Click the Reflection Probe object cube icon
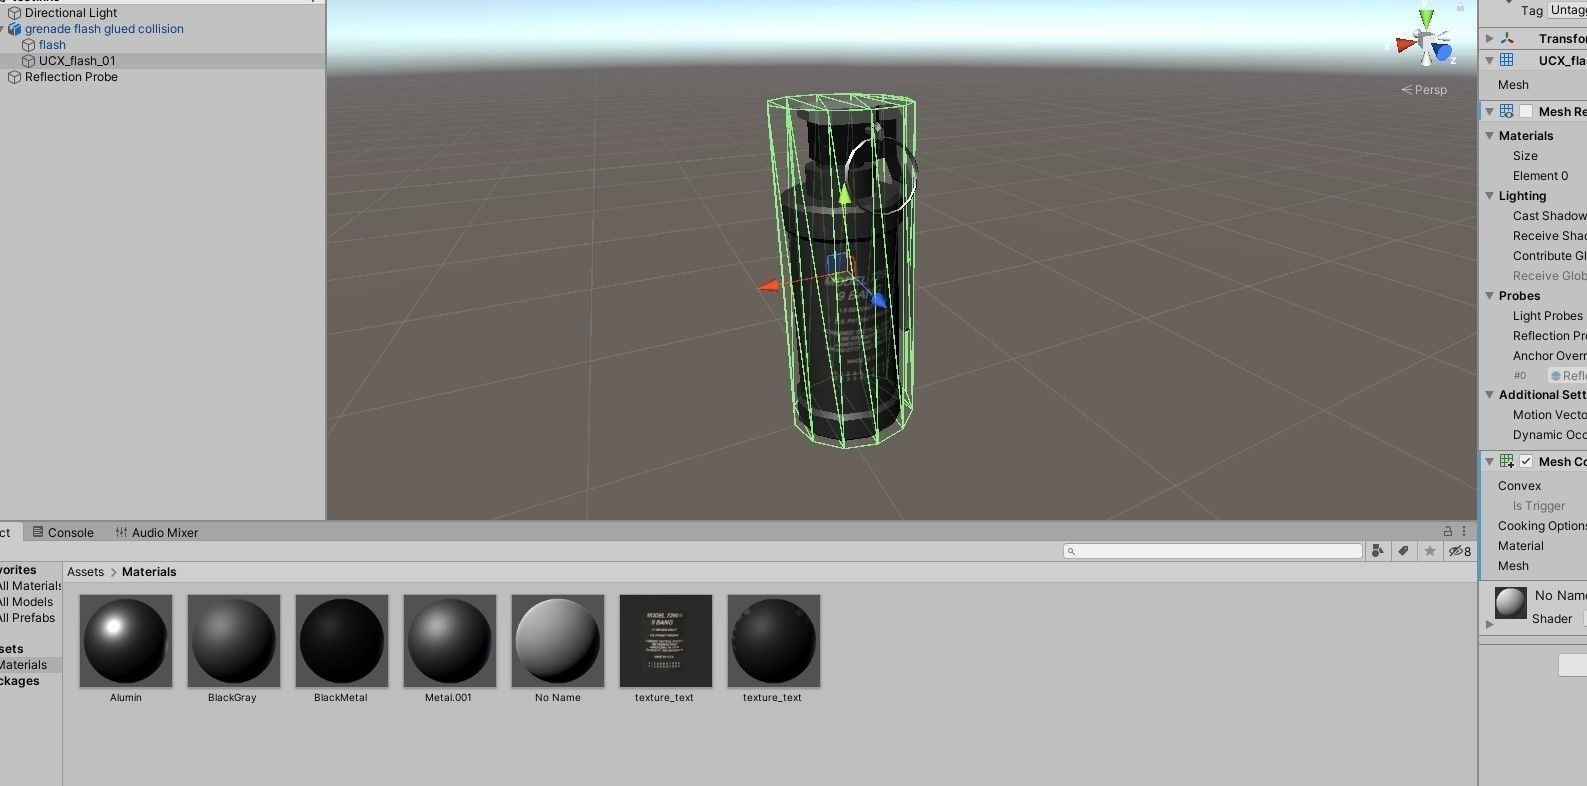This screenshot has height=786, width=1587. (14, 77)
